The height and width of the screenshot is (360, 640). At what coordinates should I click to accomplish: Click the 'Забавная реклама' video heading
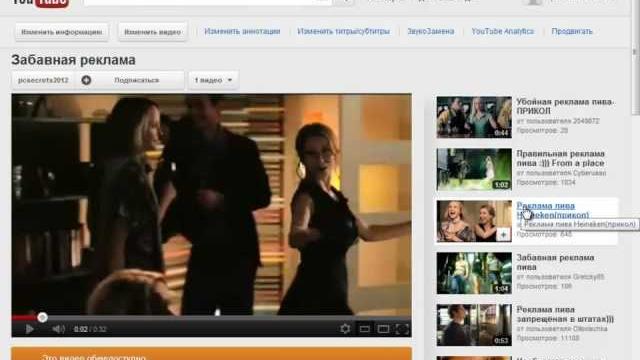73,60
